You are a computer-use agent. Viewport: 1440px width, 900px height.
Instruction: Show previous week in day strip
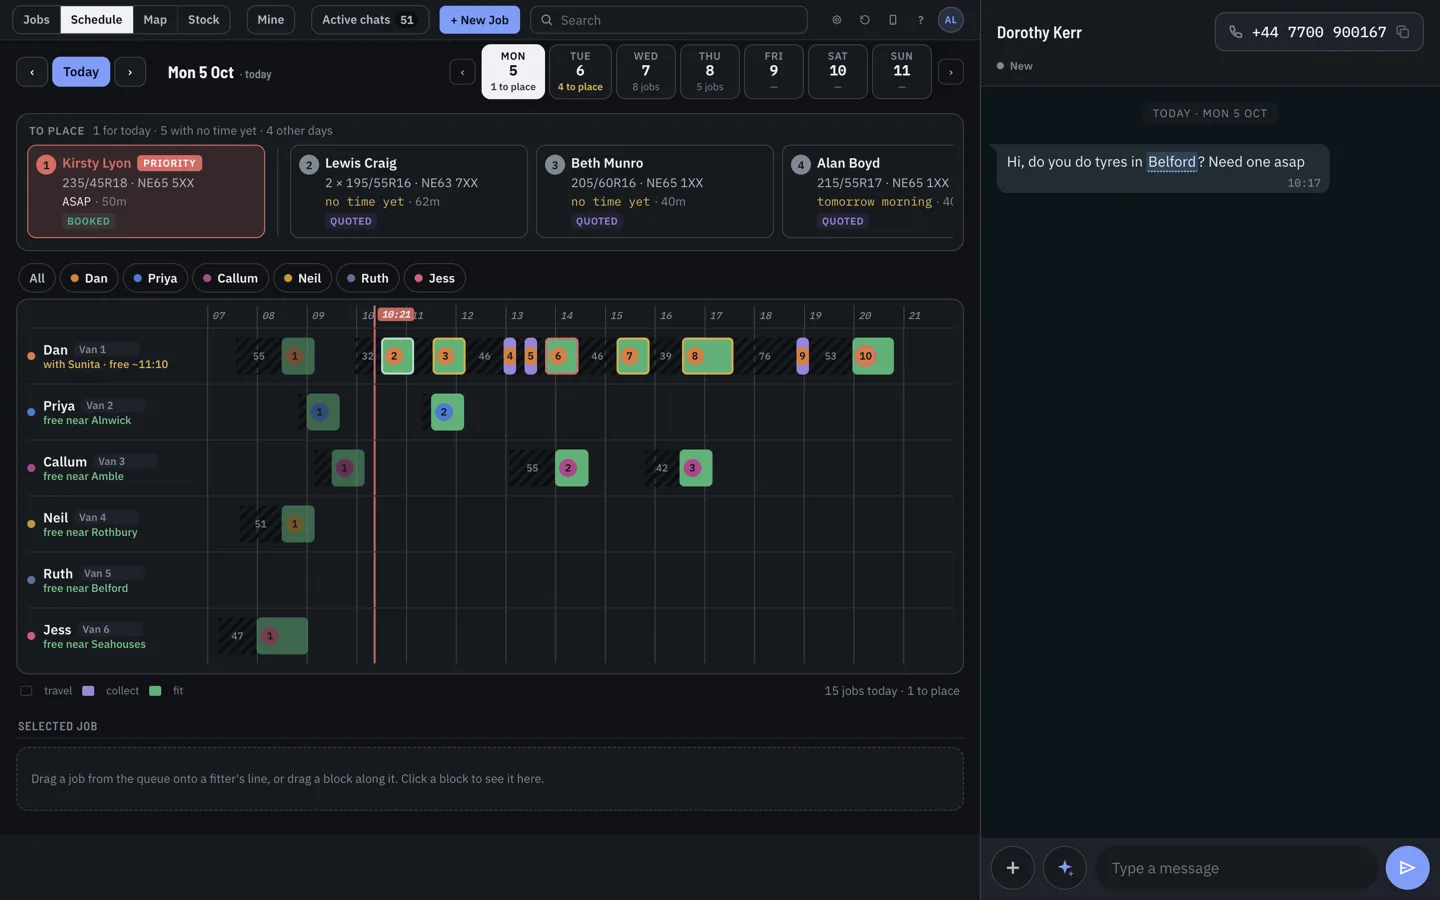pos(462,72)
